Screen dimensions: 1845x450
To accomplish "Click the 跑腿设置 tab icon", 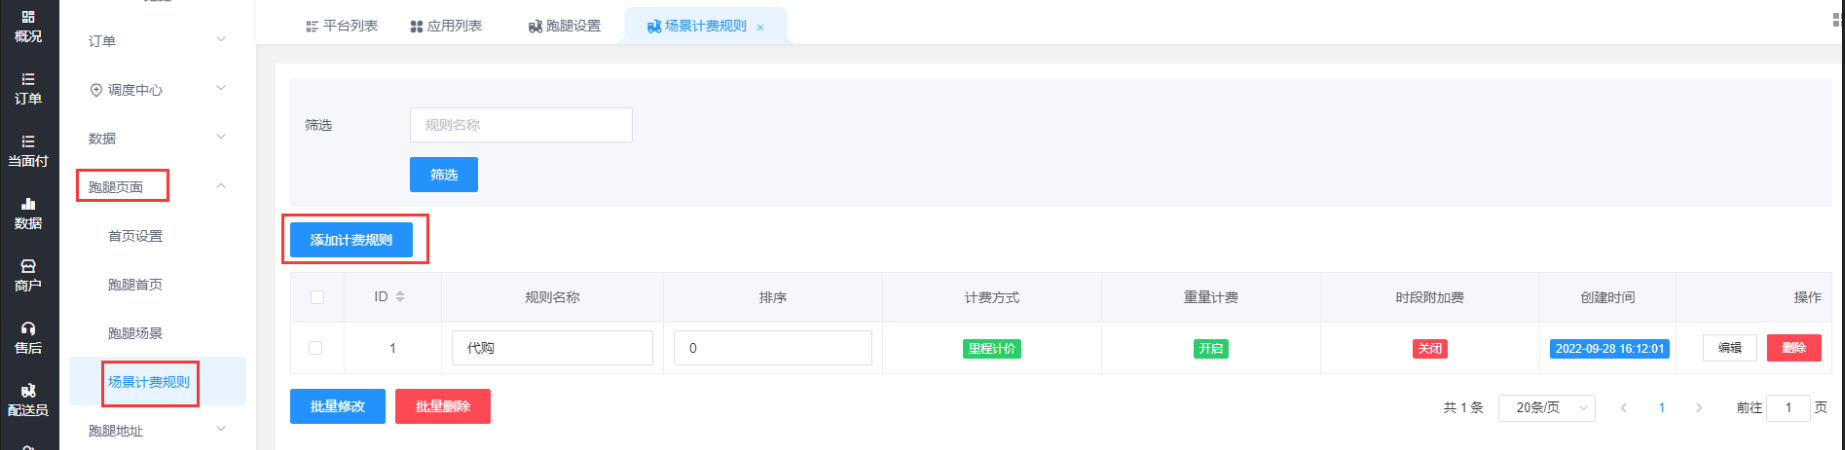I will pyautogui.click(x=535, y=26).
